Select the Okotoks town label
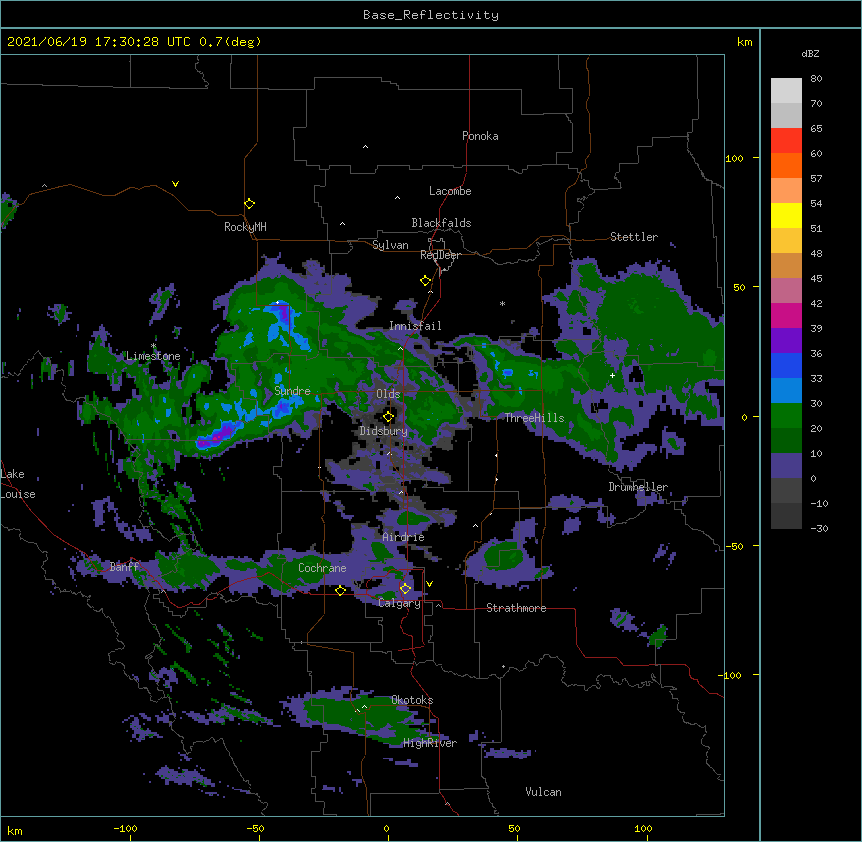The width and height of the screenshot is (862, 842). click(x=412, y=700)
